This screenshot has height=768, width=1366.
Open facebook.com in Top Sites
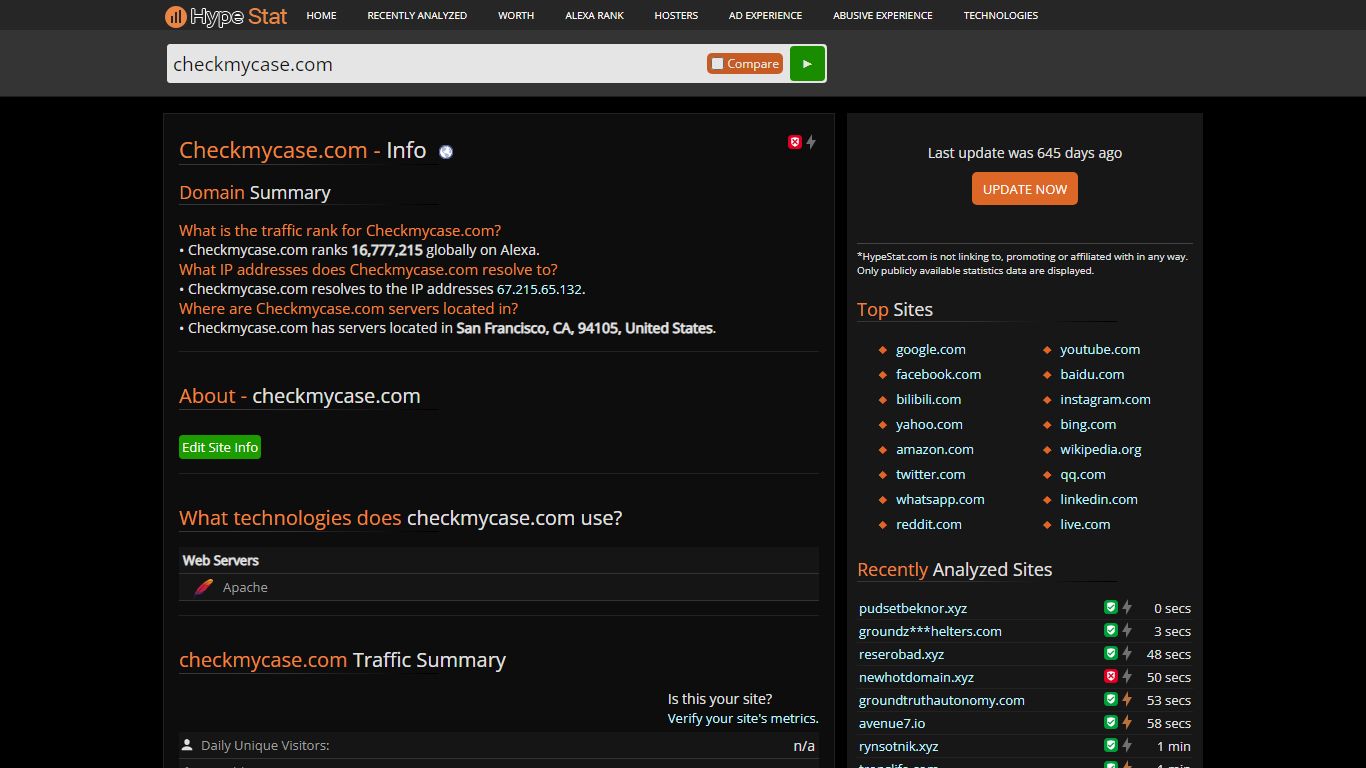(938, 374)
